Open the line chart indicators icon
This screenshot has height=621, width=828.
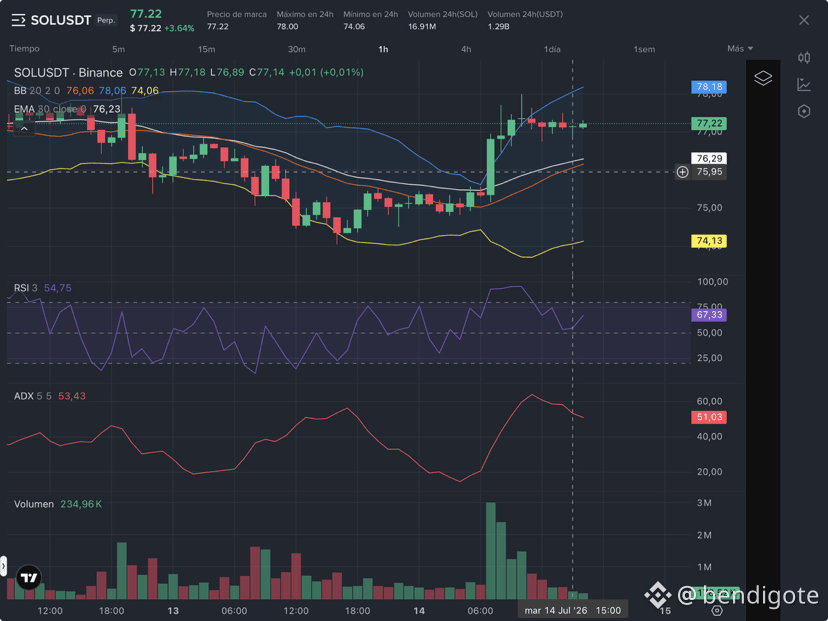point(804,84)
